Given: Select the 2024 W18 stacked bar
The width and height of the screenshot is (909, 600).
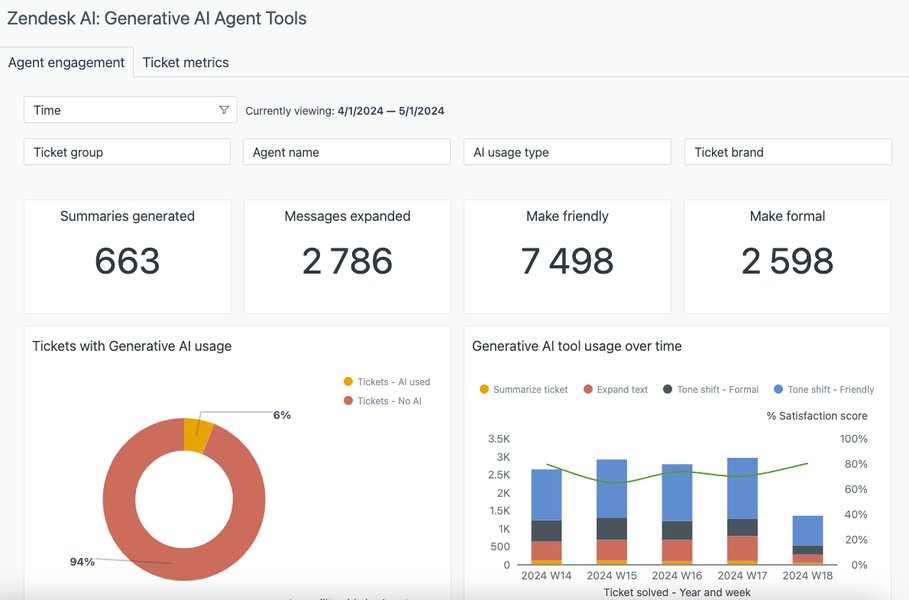Looking at the screenshot, I should pos(808,540).
